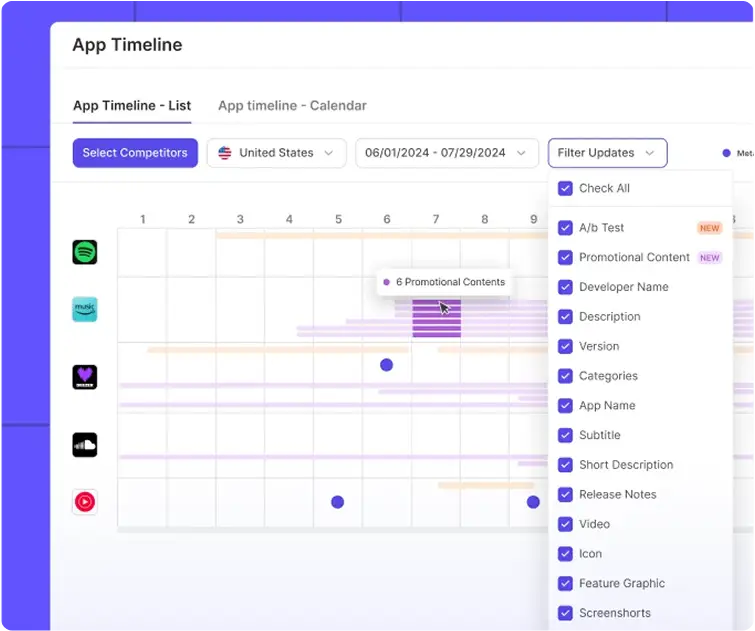Click the Amazon Music app icon

85,309
